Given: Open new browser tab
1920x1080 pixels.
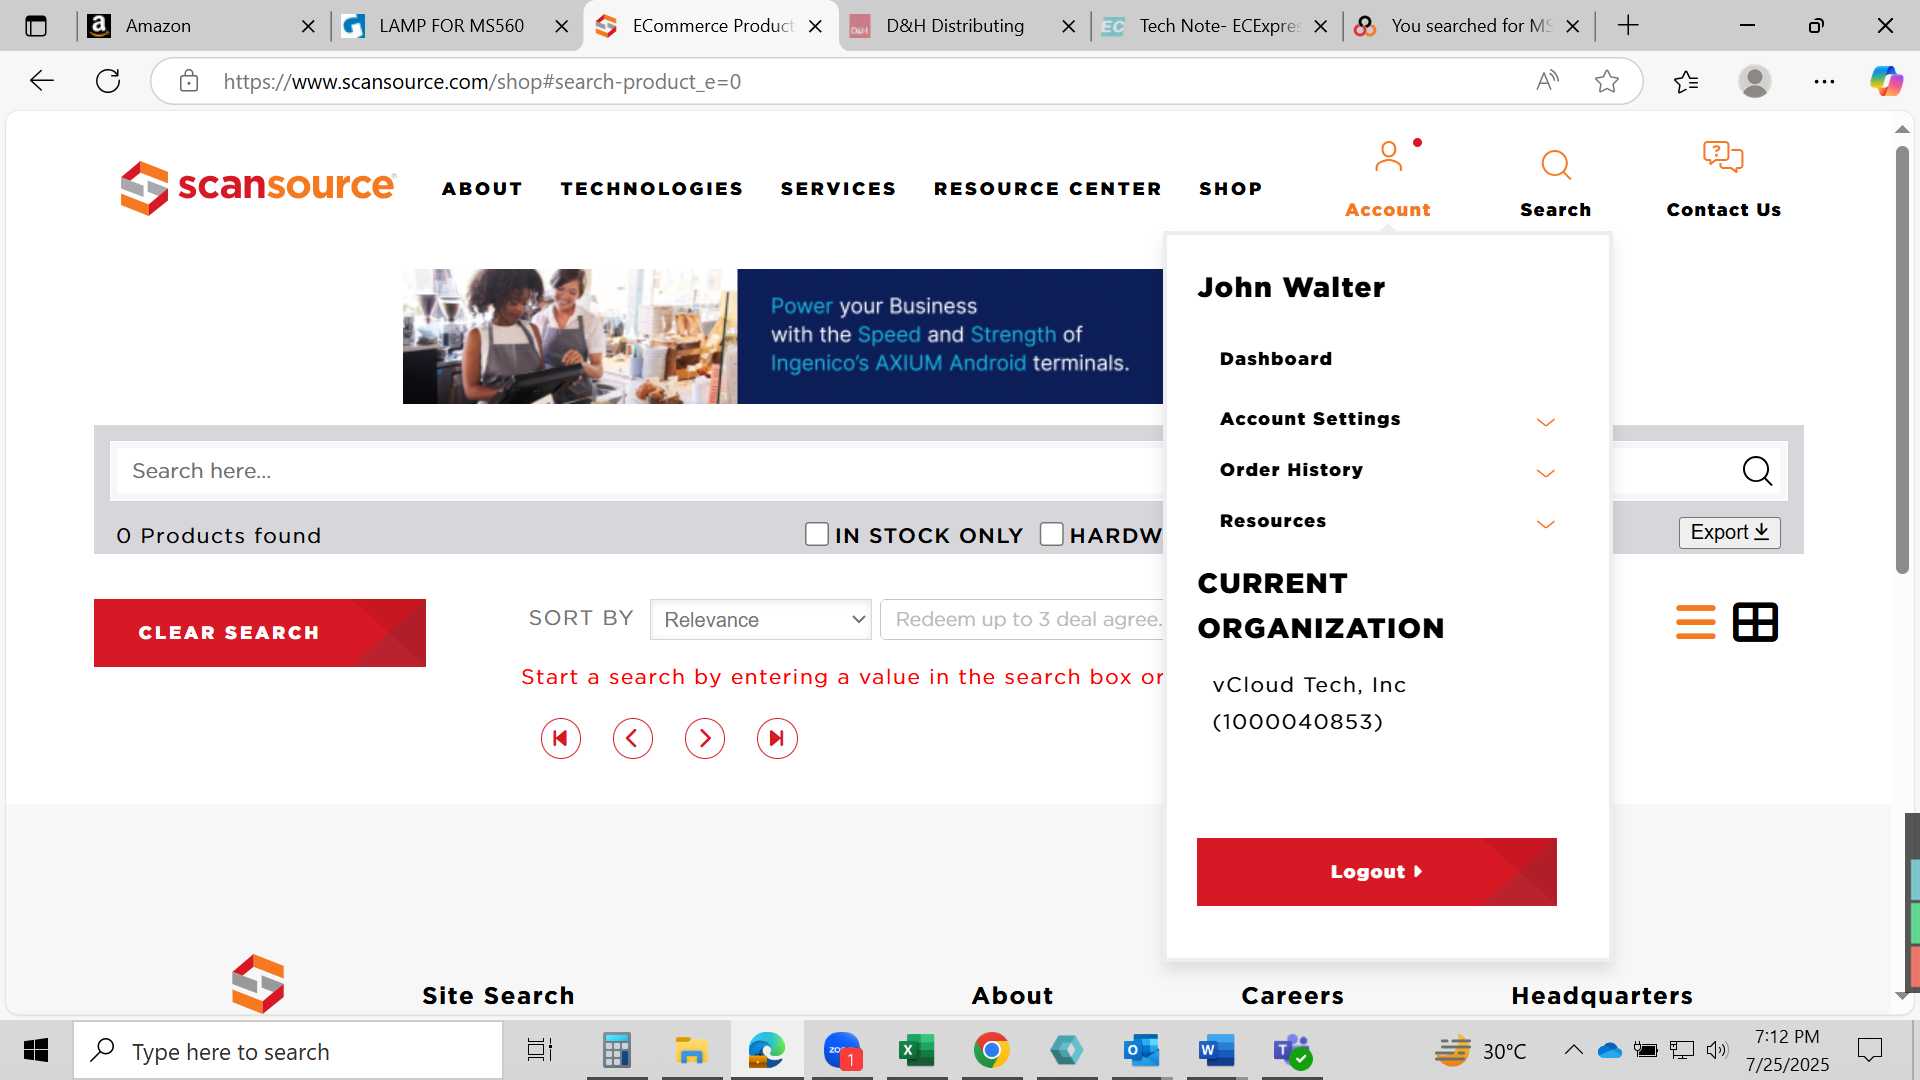Looking at the screenshot, I should pyautogui.click(x=1628, y=26).
